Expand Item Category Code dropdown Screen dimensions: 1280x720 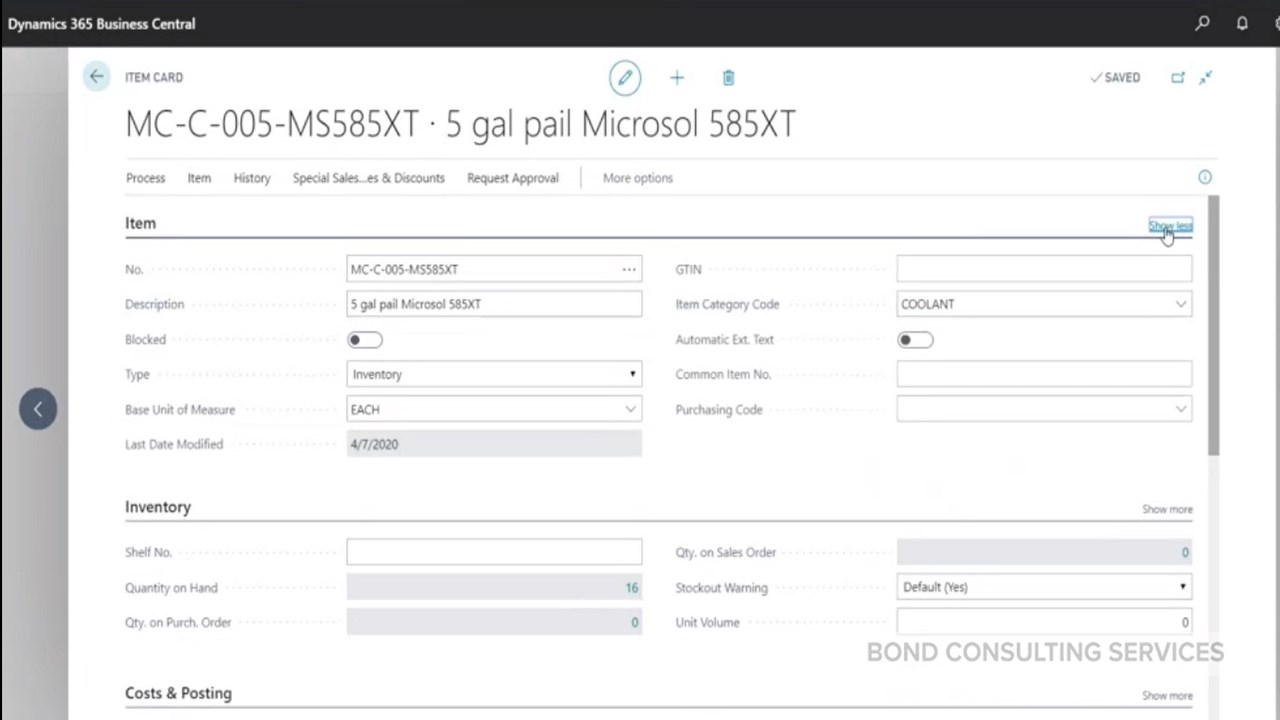(1181, 304)
